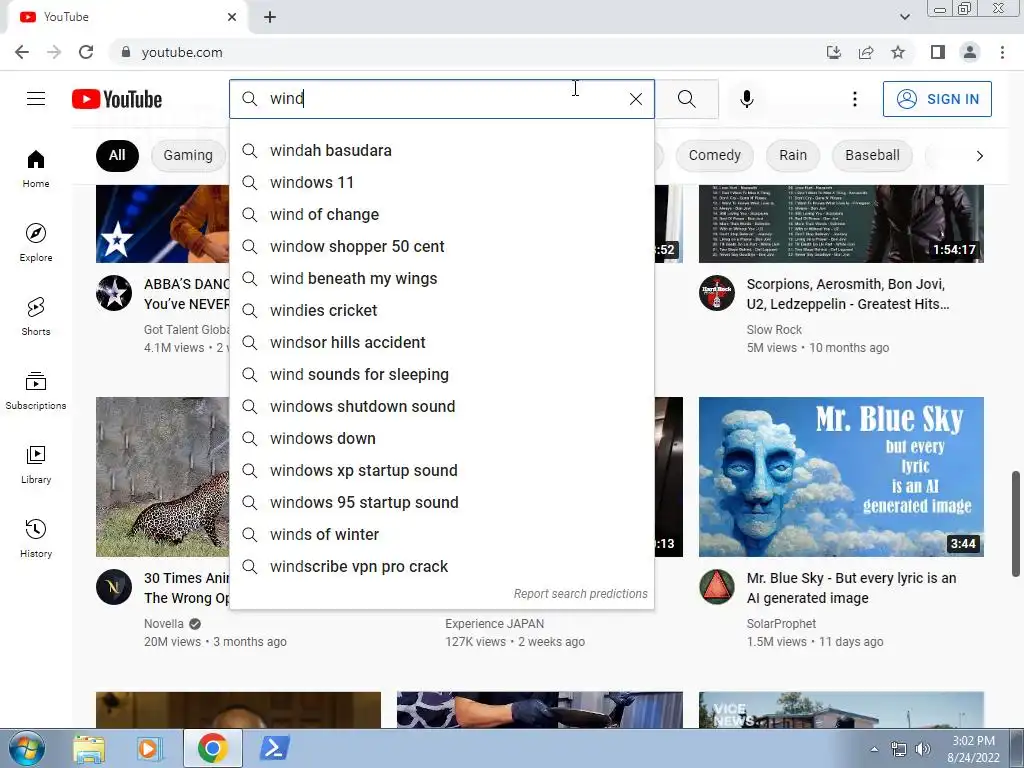The image size is (1024, 768).
Task: Open a new browser tab
Action: click(270, 17)
